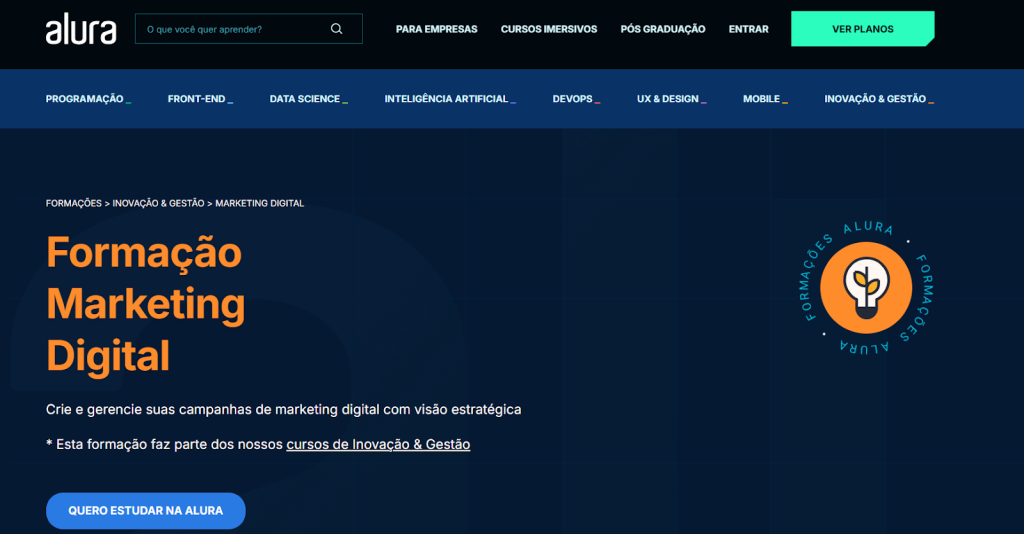Open the Para Empresas page
This screenshot has width=1024, height=534.
436,29
